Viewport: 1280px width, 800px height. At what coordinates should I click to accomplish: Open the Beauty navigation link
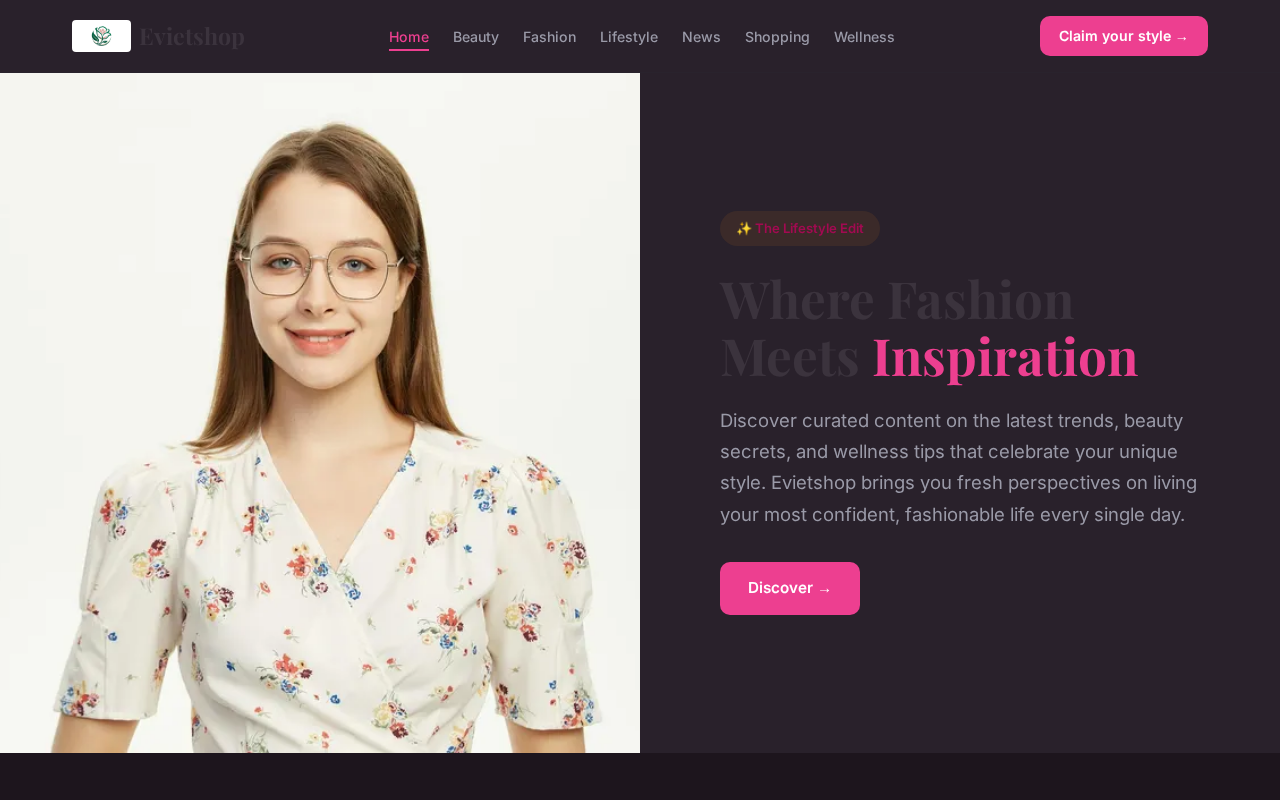pos(476,37)
